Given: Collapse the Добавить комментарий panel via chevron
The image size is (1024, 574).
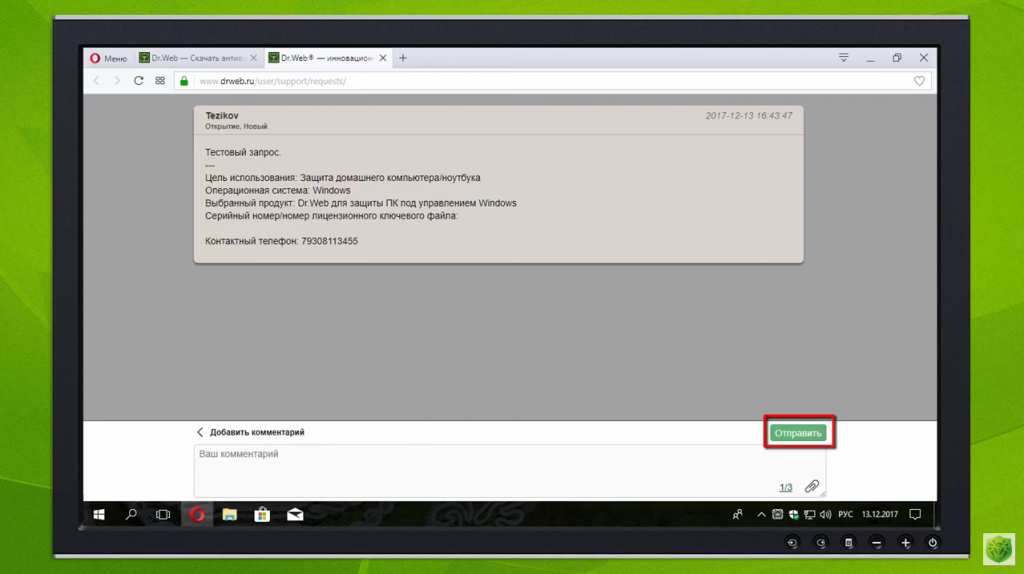Looking at the screenshot, I should pos(200,433).
